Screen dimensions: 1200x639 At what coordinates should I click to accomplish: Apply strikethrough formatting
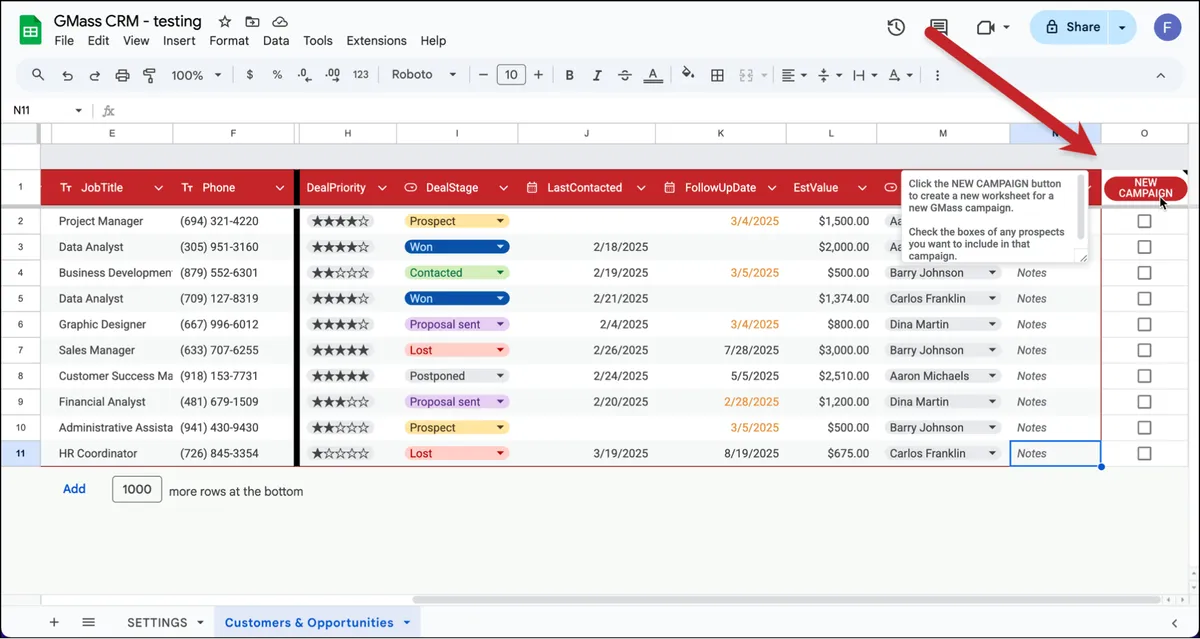[x=625, y=75]
